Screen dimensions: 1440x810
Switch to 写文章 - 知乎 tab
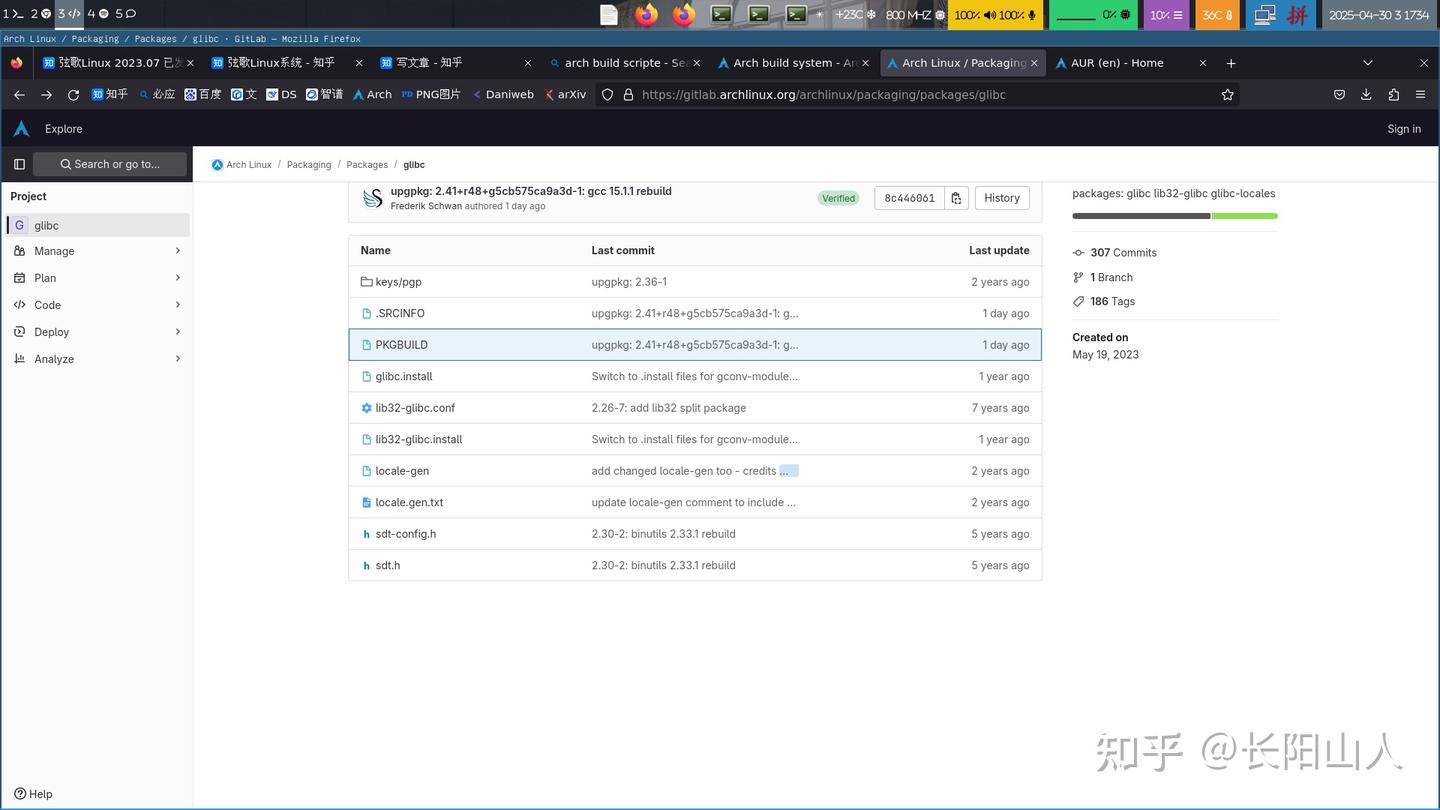[x=457, y=63]
